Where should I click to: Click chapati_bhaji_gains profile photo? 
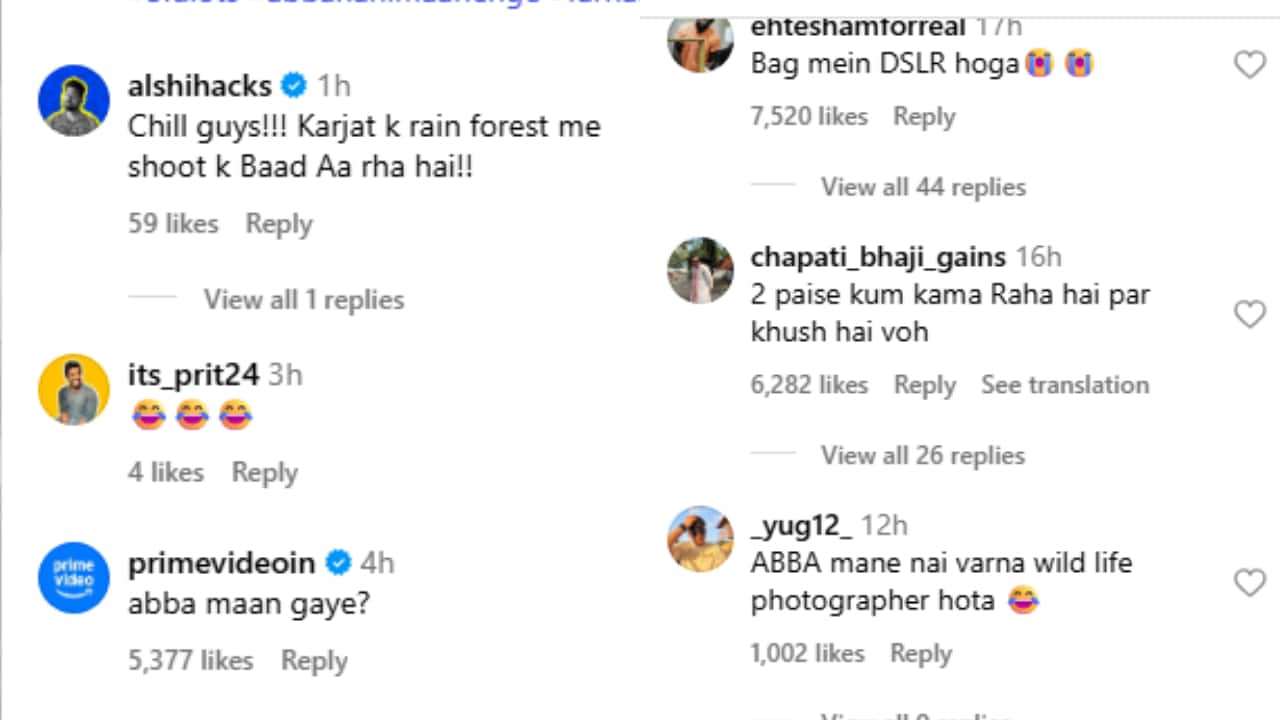[700, 270]
